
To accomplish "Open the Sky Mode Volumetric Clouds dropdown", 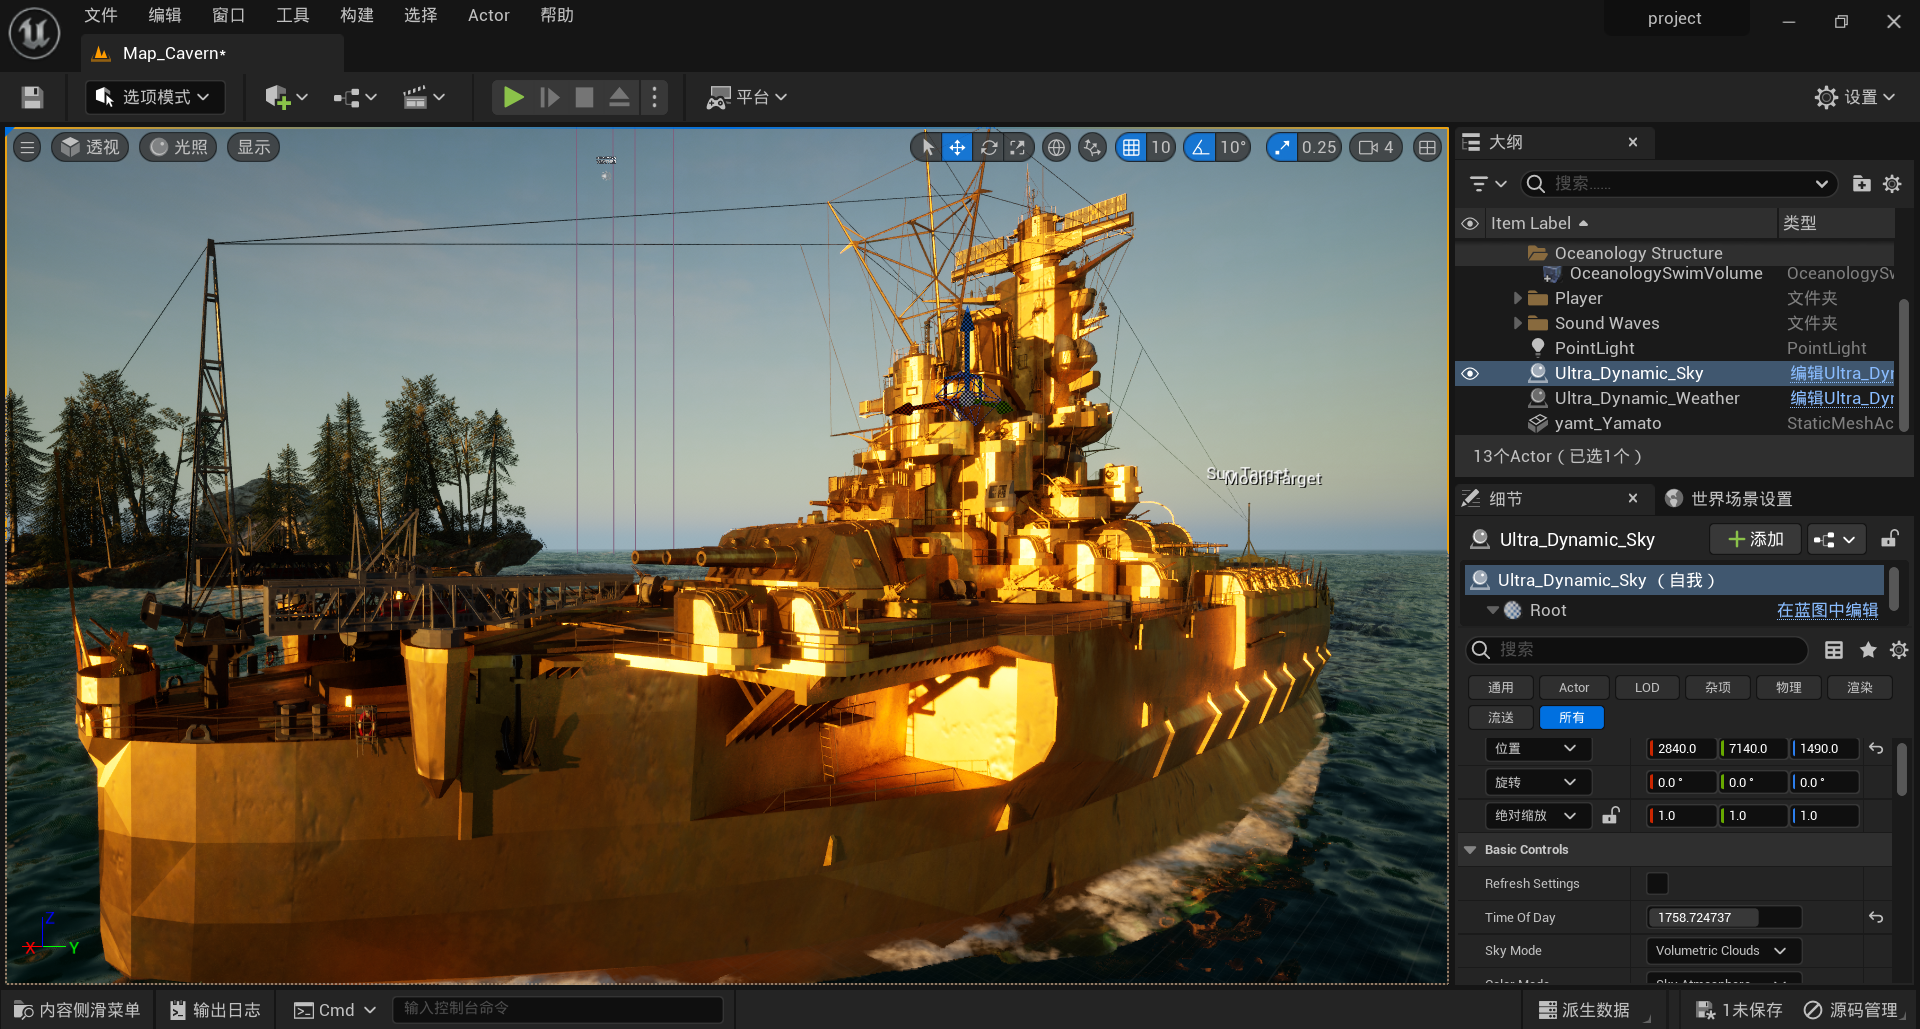I will (x=1723, y=951).
